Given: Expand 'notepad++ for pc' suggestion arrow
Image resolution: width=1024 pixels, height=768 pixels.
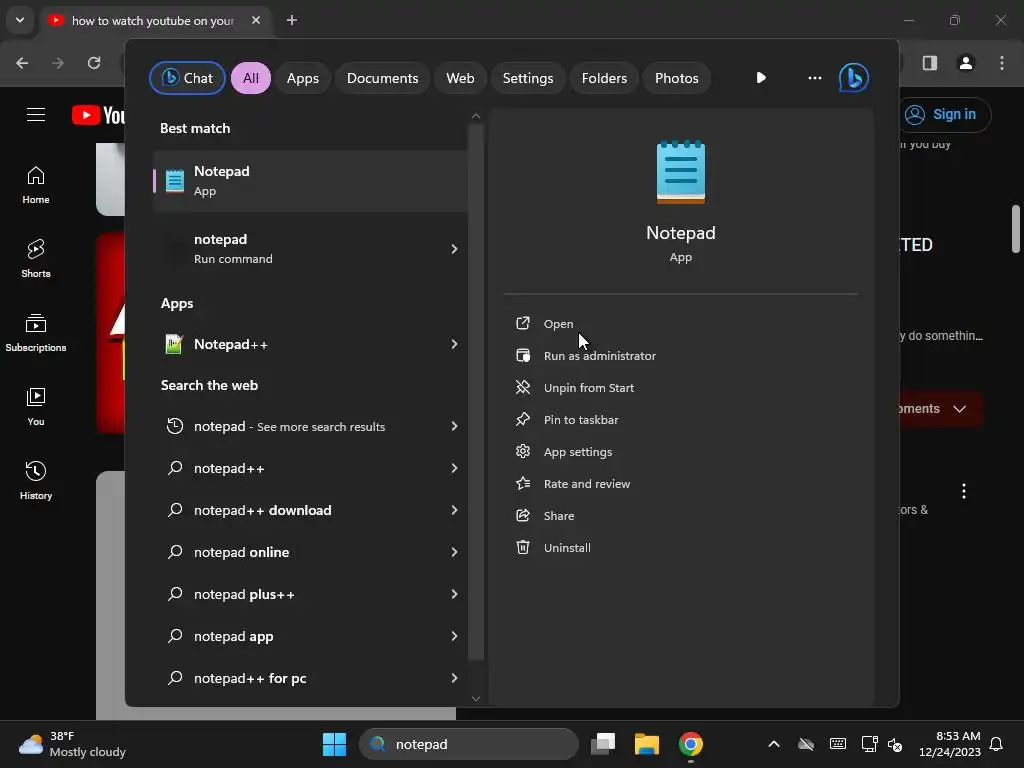Looking at the screenshot, I should point(454,678).
